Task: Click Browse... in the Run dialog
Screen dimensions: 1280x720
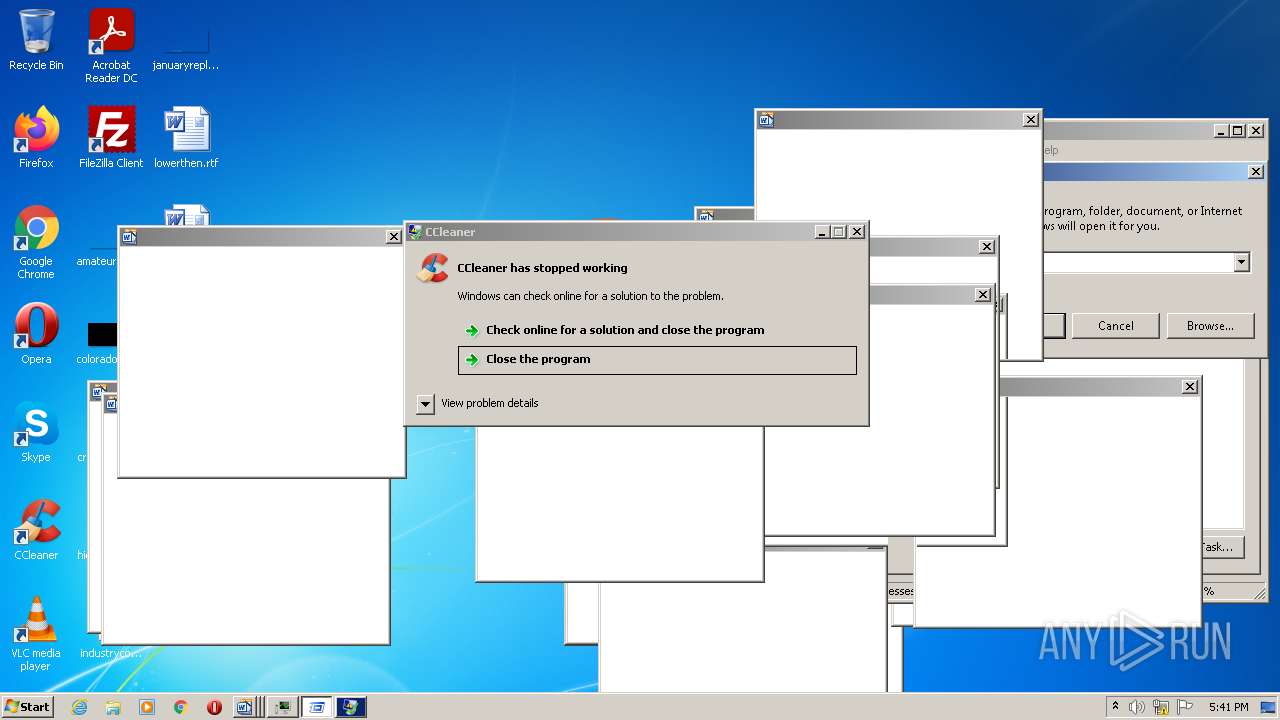Action: 1210,326
